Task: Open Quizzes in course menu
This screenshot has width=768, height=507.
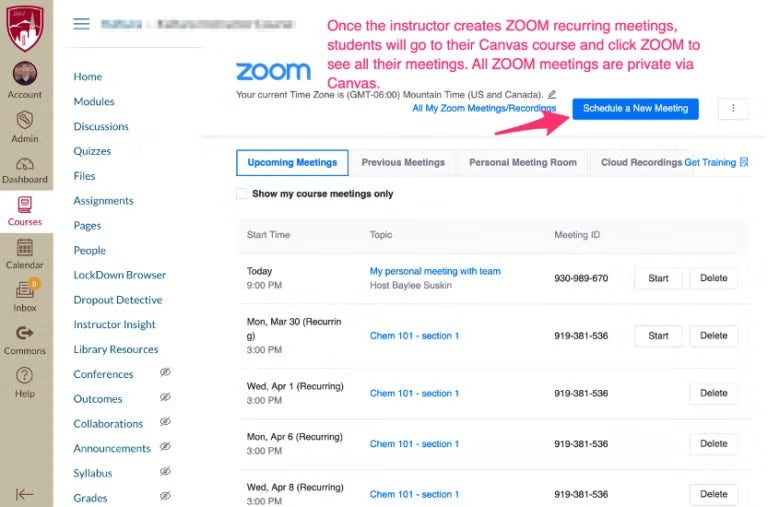Action: coord(92,151)
